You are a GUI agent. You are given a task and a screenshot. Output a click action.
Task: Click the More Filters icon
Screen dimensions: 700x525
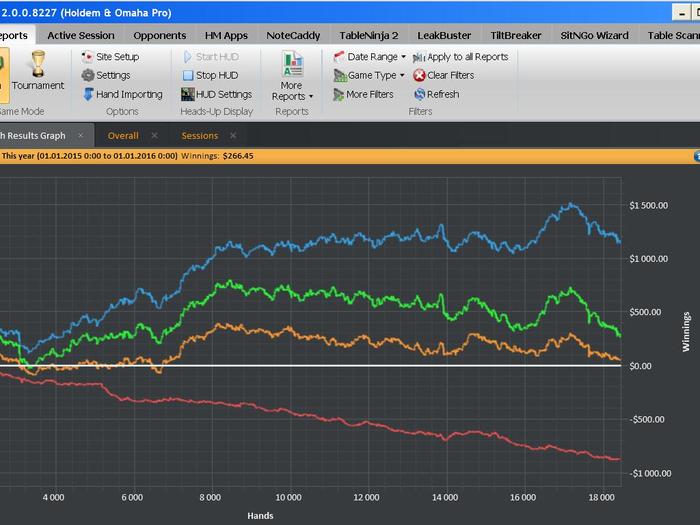pos(339,95)
